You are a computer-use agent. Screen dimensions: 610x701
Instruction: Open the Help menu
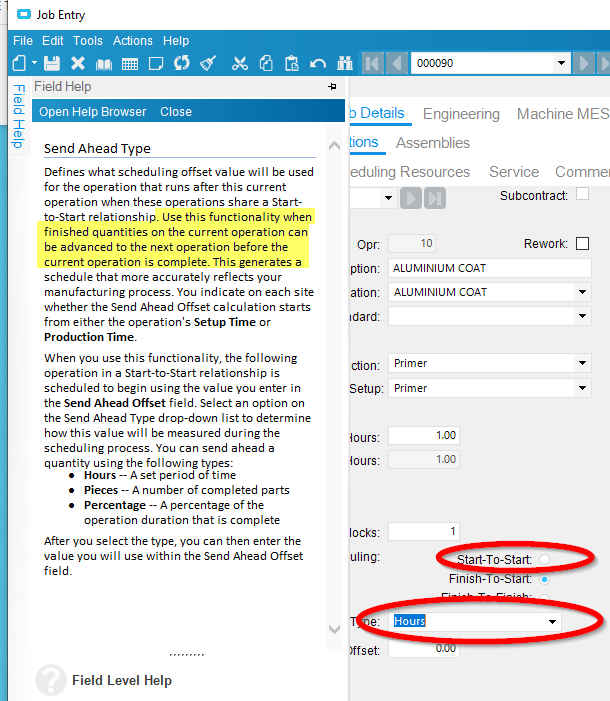(x=176, y=41)
